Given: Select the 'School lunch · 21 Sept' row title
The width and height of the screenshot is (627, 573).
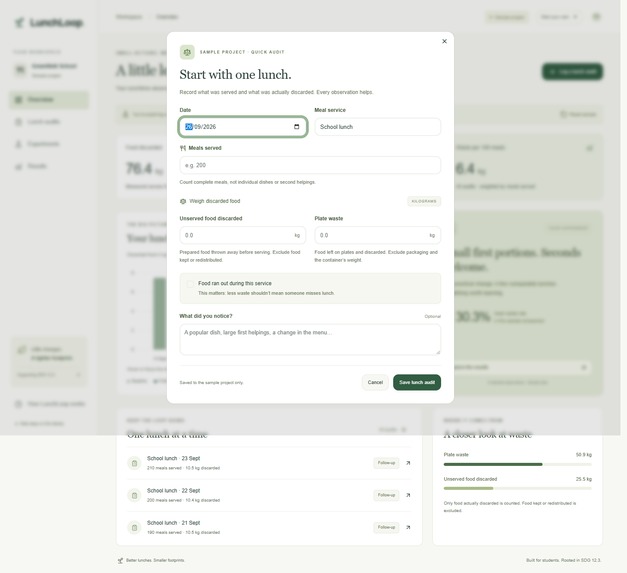Looking at the screenshot, I should coord(174,523).
